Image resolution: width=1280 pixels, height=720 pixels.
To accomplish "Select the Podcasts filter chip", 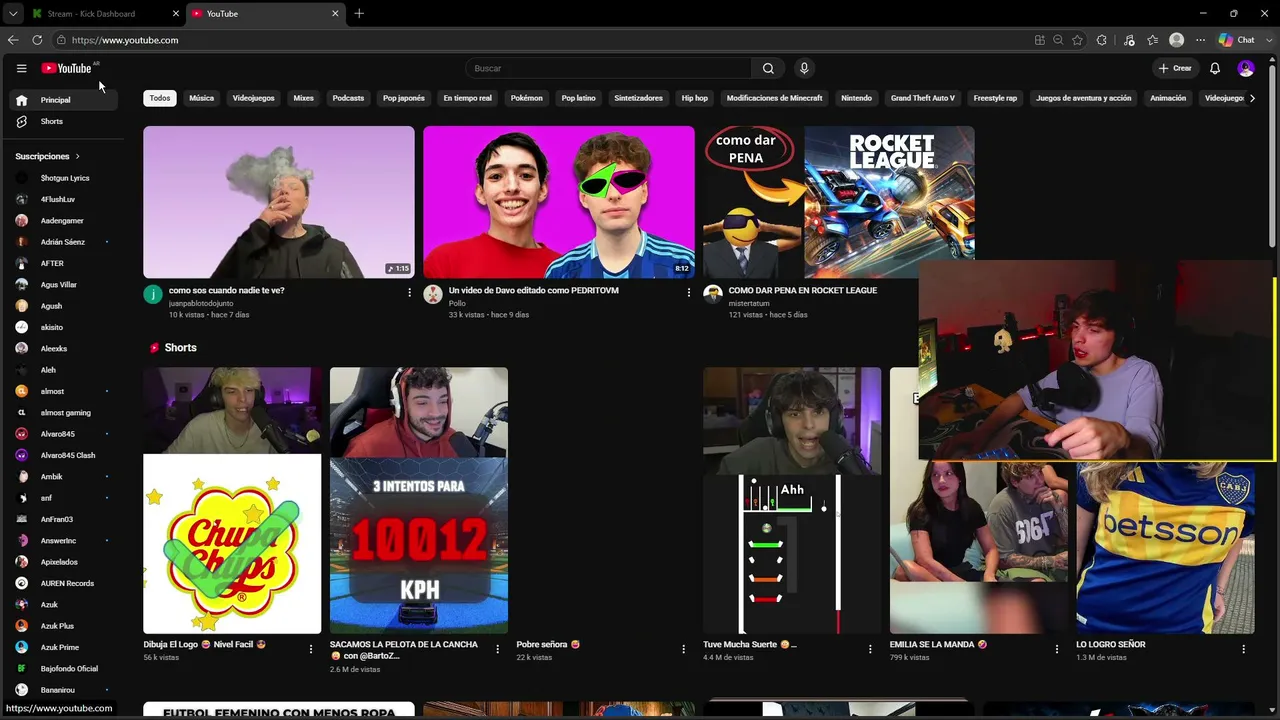I will click(348, 98).
